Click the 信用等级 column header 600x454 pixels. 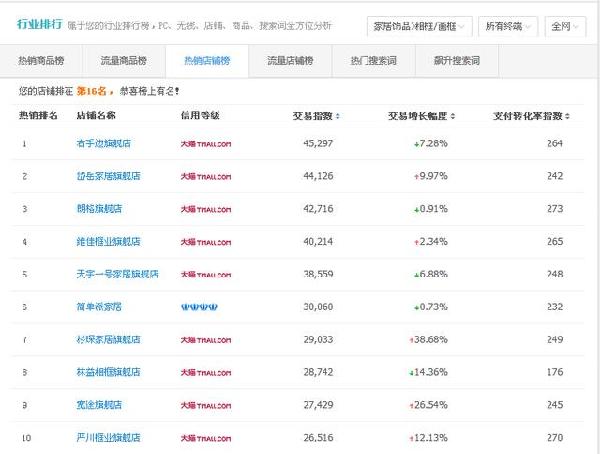200,116
